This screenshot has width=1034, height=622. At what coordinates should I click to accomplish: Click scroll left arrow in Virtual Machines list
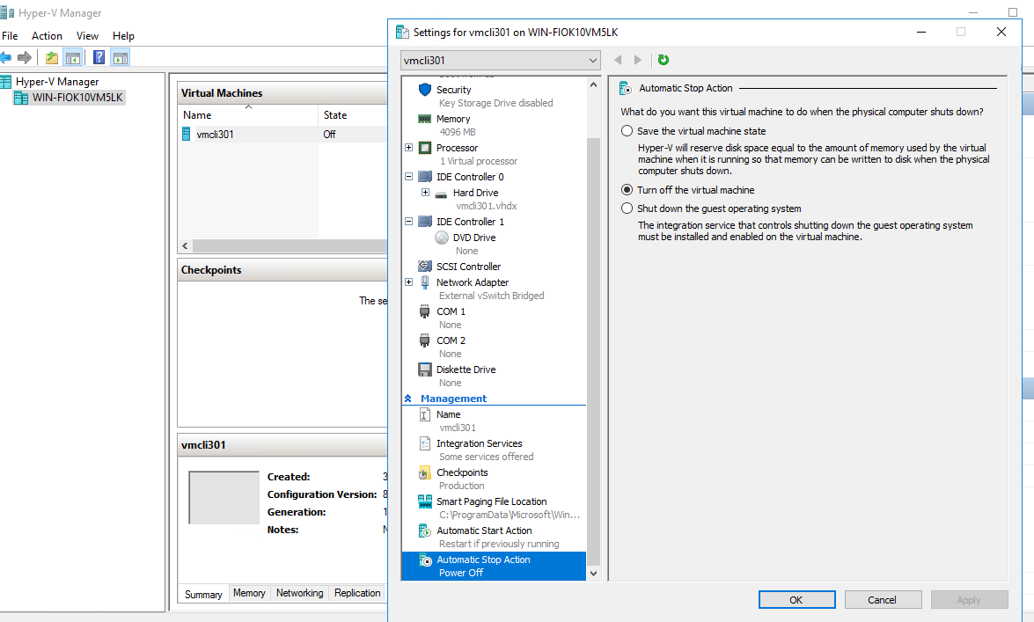[185, 245]
